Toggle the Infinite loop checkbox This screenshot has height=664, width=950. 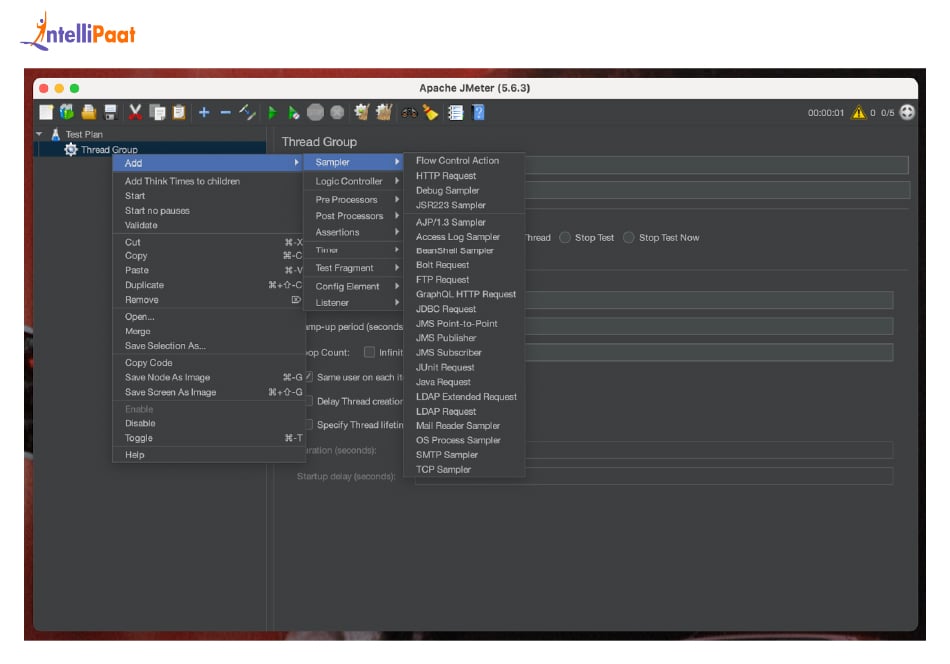click(x=369, y=352)
